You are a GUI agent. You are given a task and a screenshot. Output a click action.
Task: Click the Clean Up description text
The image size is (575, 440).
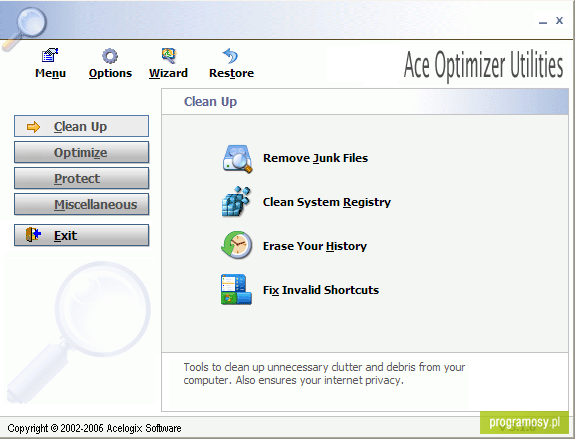pos(324,373)
